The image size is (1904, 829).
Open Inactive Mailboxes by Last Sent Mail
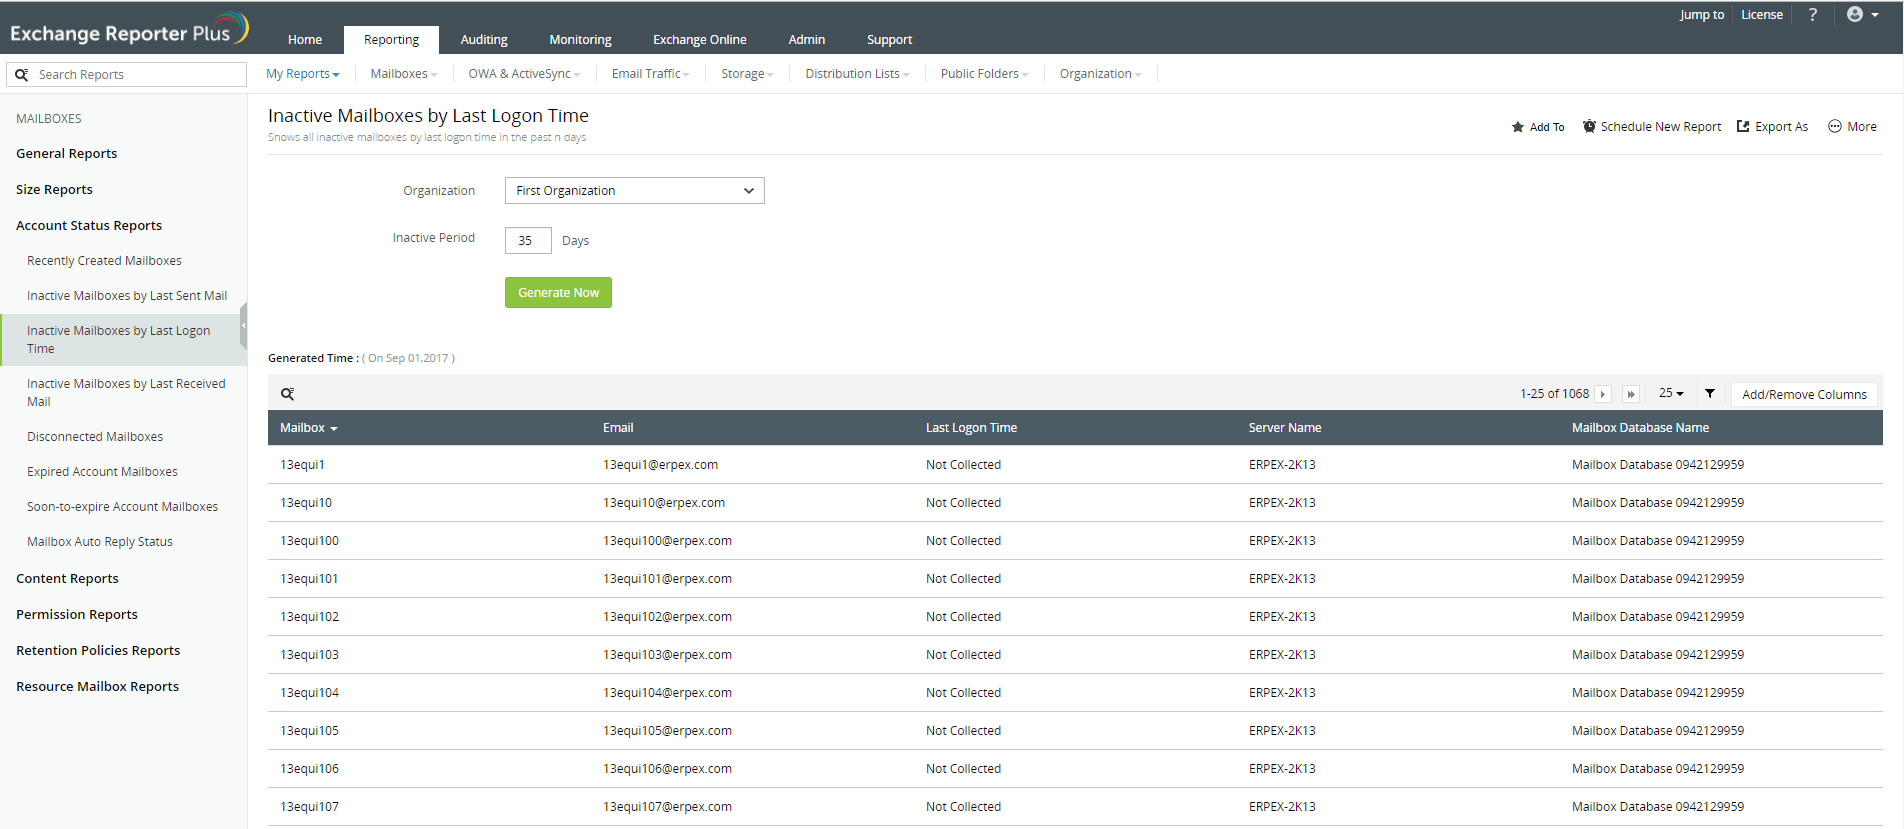[x=127, y=296]
